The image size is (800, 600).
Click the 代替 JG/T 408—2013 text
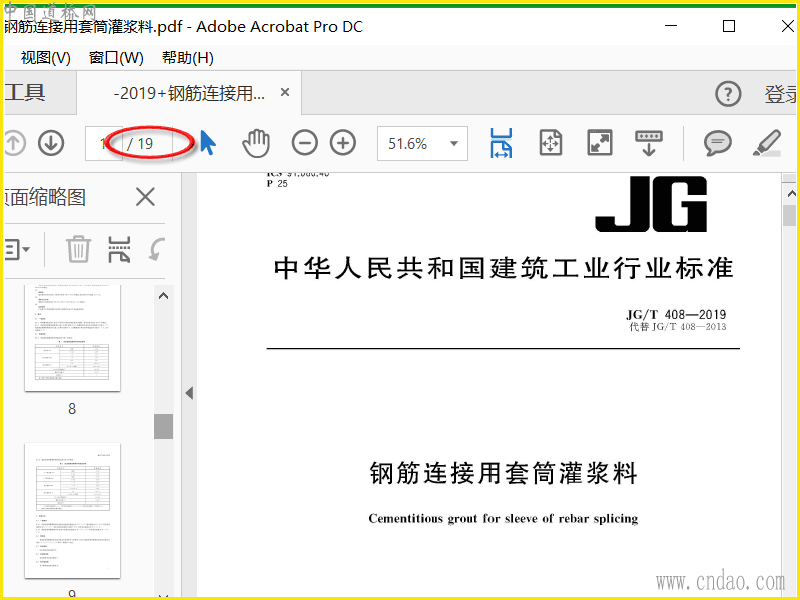[678, 327]
